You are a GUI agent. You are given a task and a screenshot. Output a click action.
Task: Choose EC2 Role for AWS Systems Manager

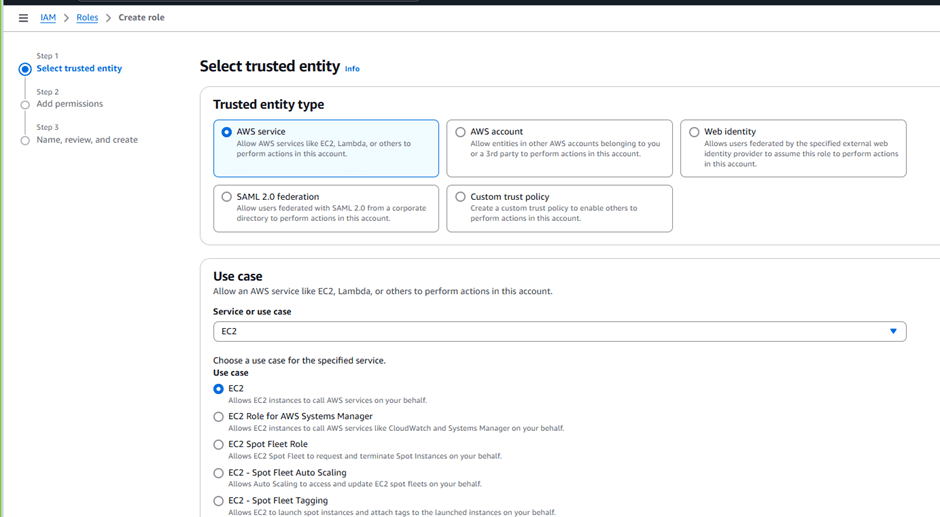(x=219, y=417)
